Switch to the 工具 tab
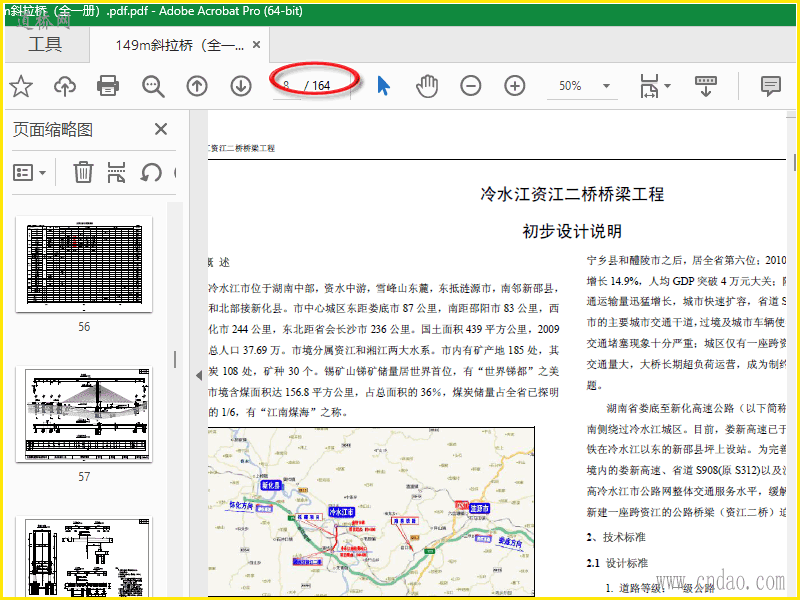800x600 pixels. [45, 45]
